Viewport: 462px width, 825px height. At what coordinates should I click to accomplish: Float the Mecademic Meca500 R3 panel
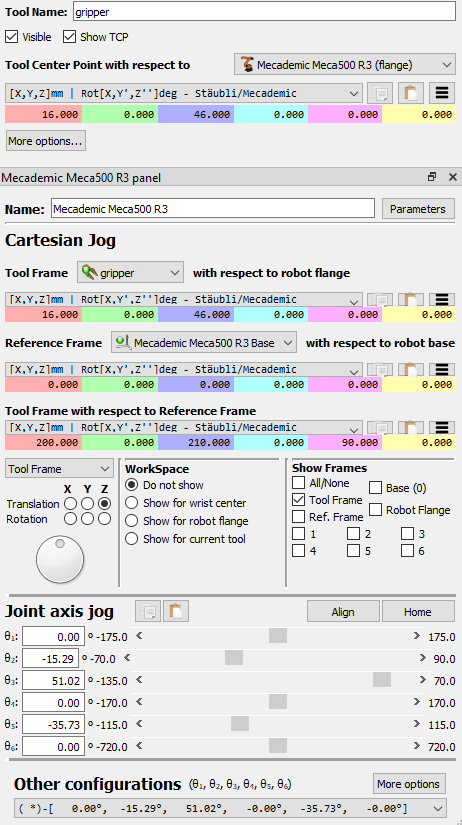432,177
